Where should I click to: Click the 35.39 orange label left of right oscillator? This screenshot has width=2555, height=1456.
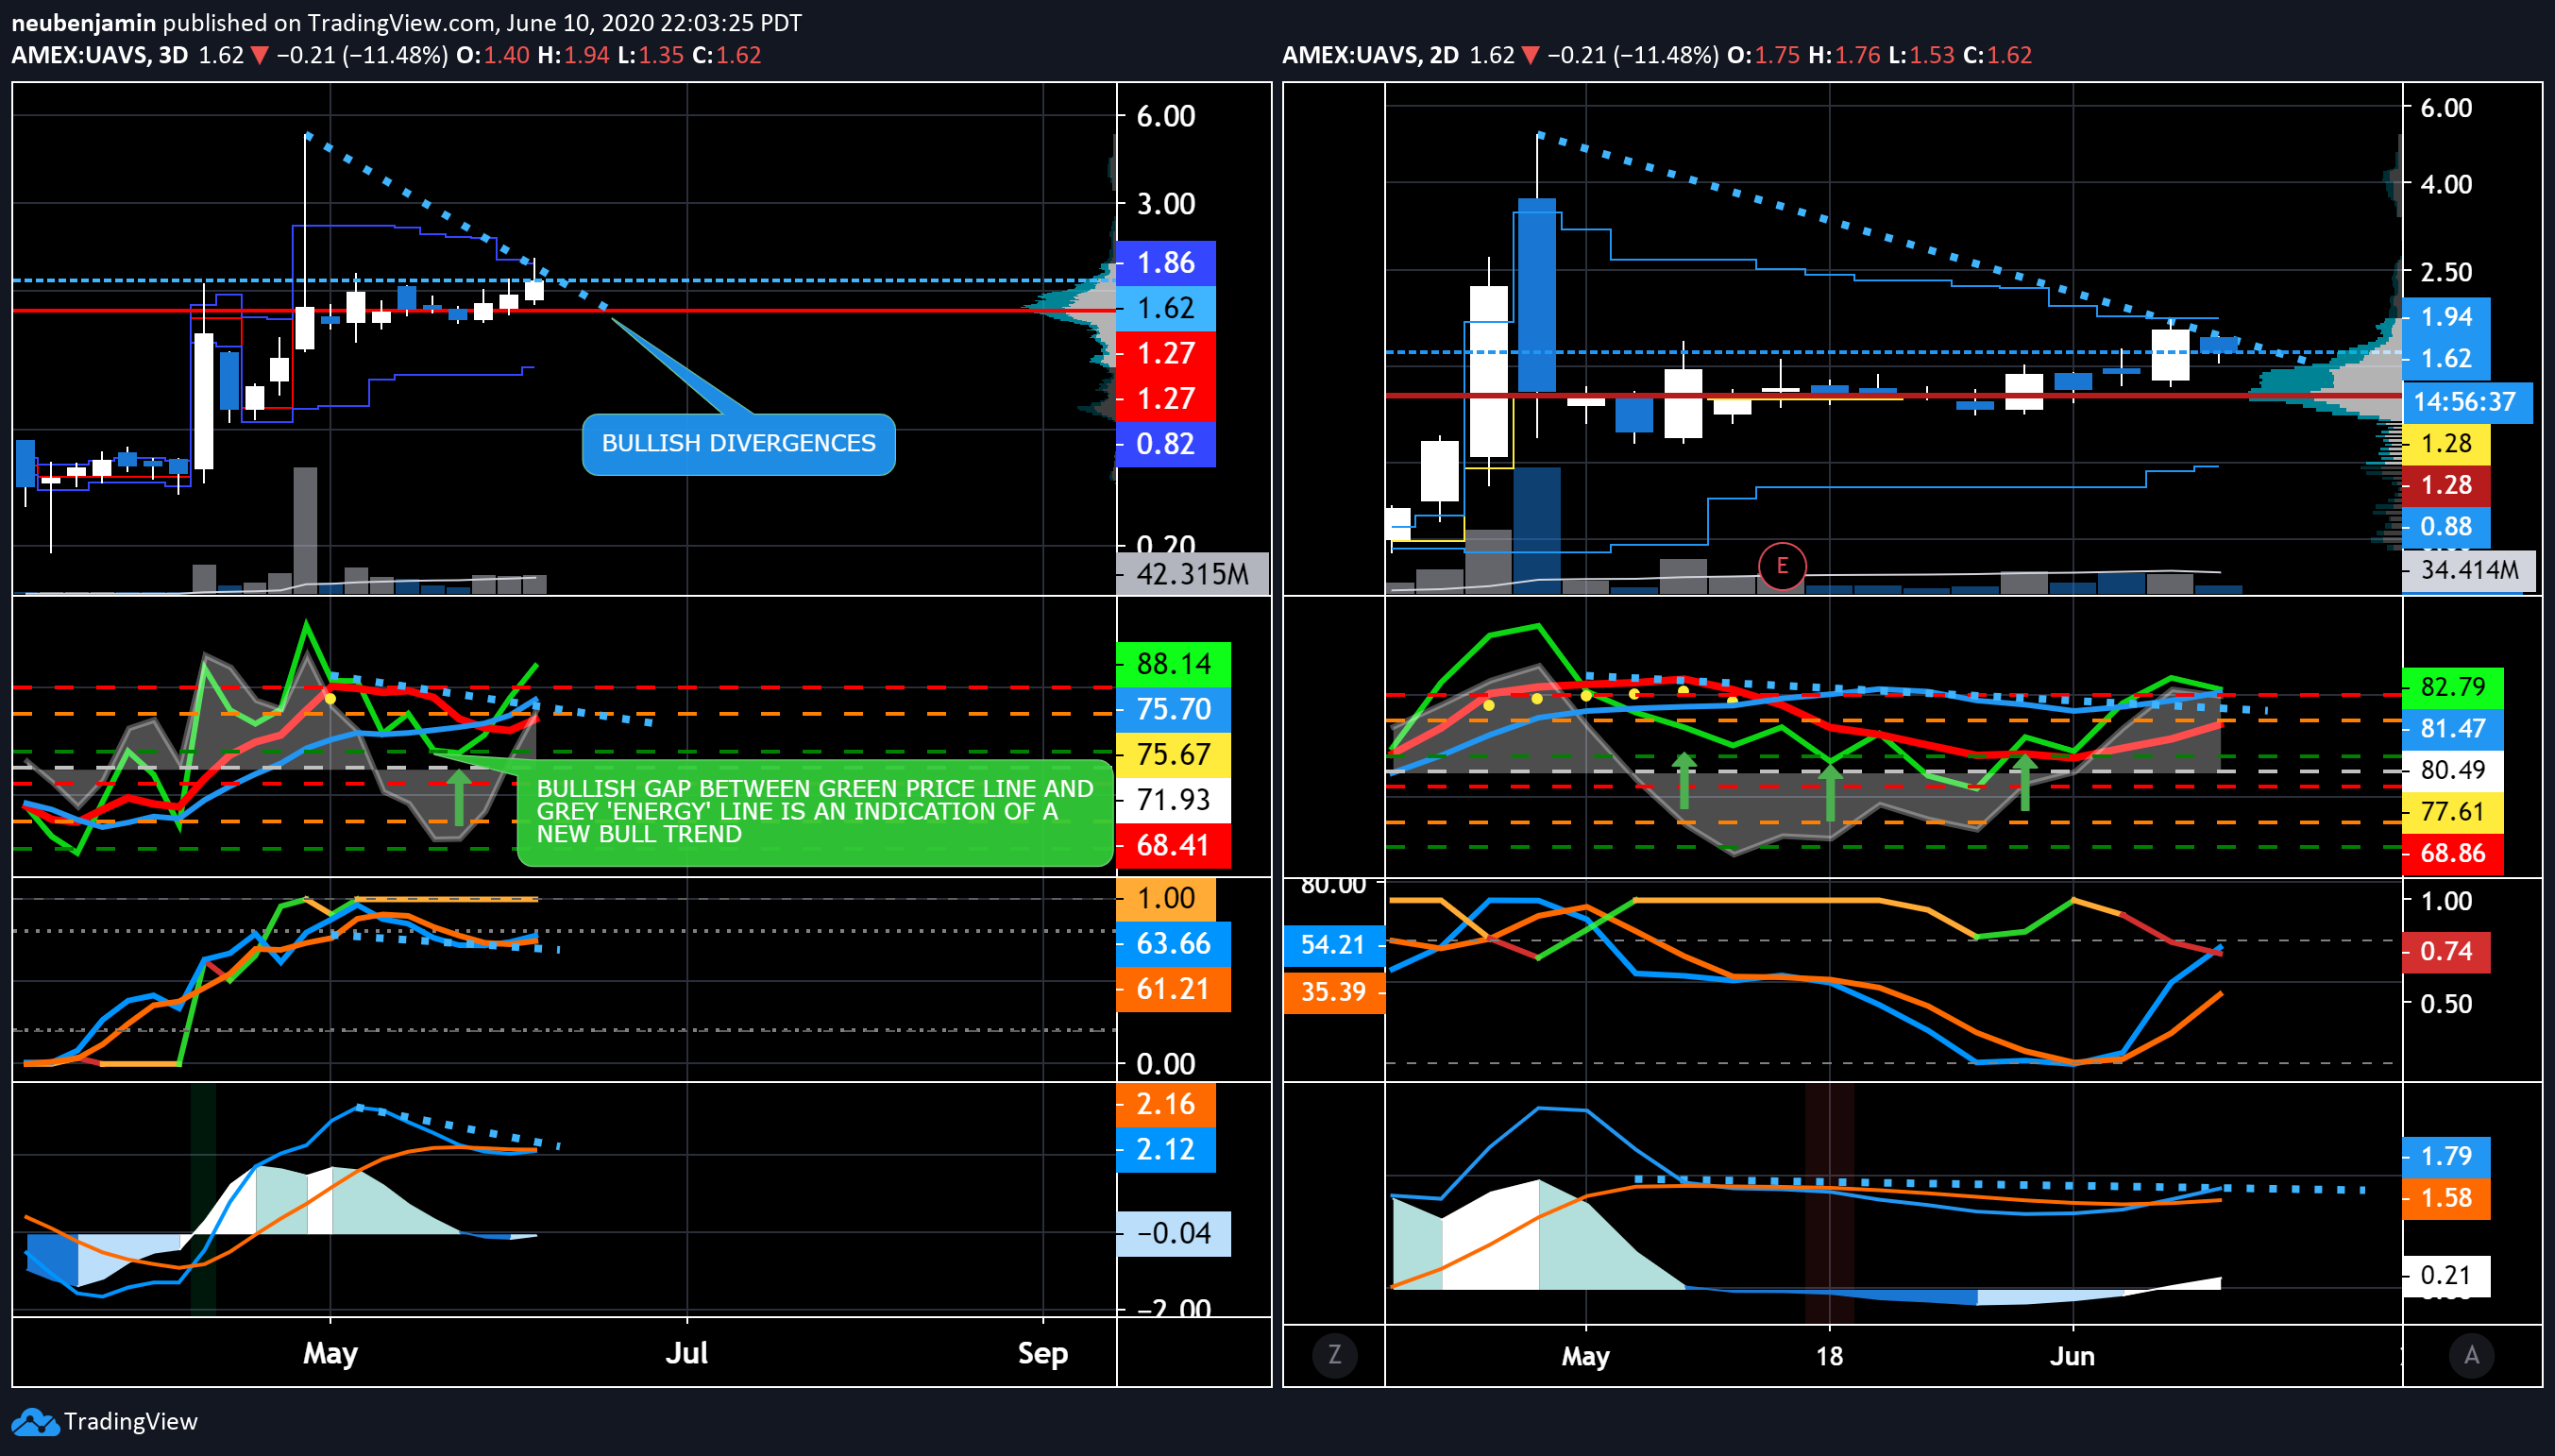1333,992
